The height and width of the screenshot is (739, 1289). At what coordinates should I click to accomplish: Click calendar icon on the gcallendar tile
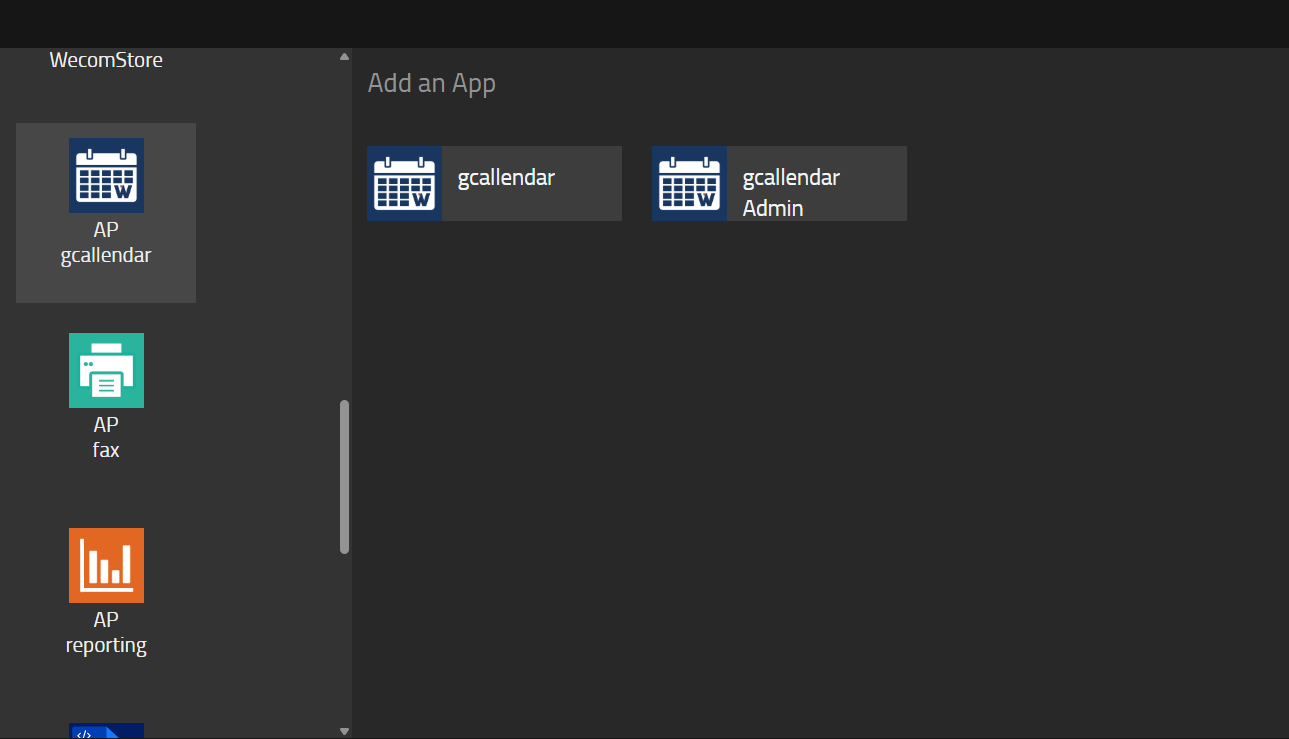(404, 183)
